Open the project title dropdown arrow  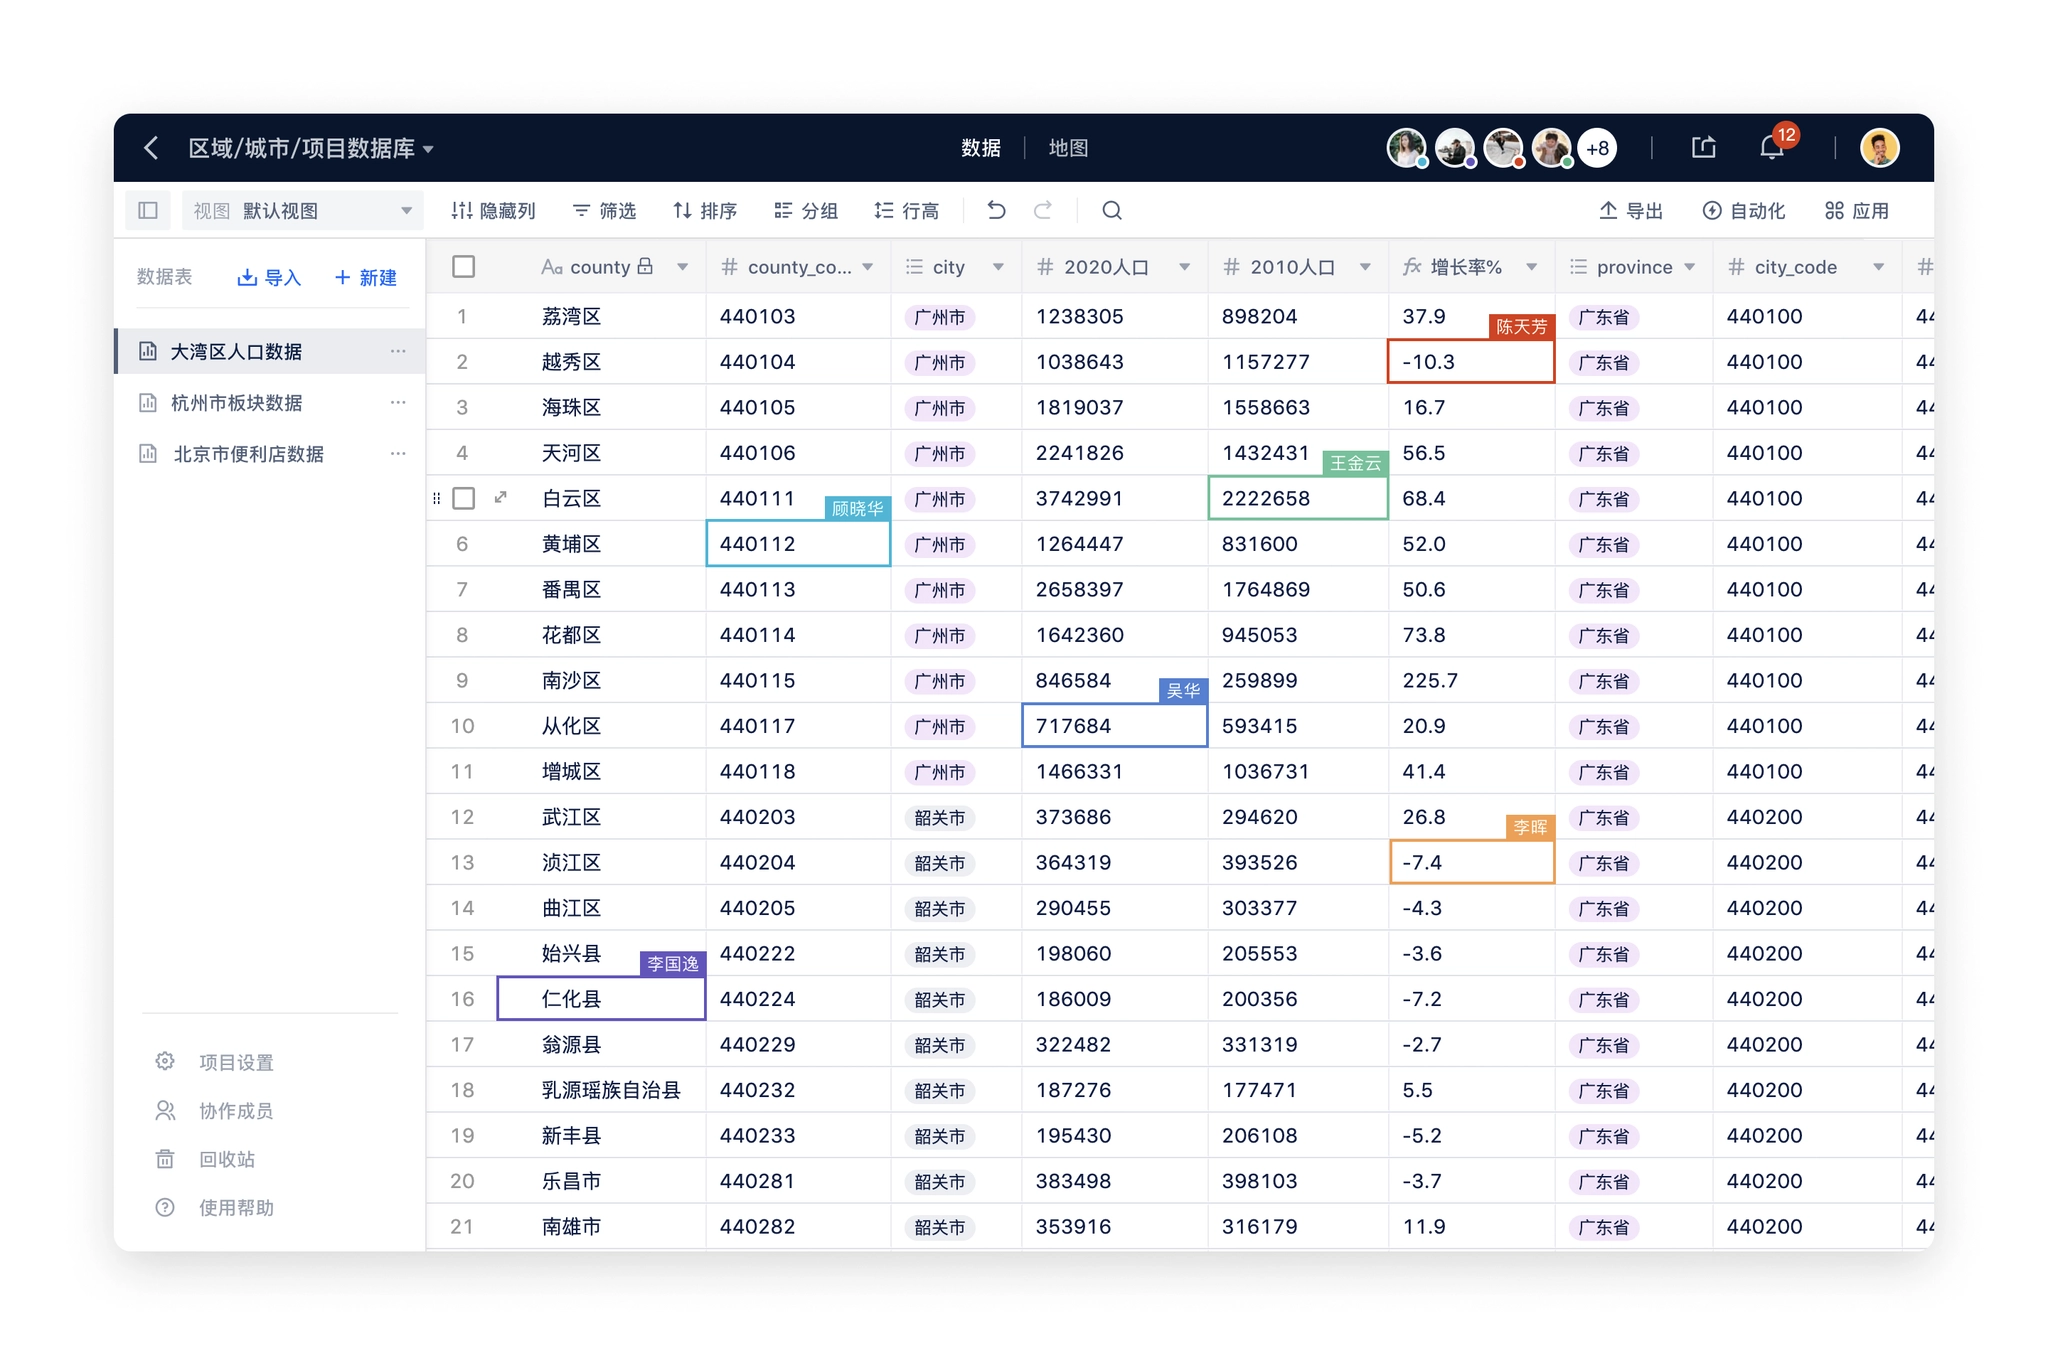point(429,150)
